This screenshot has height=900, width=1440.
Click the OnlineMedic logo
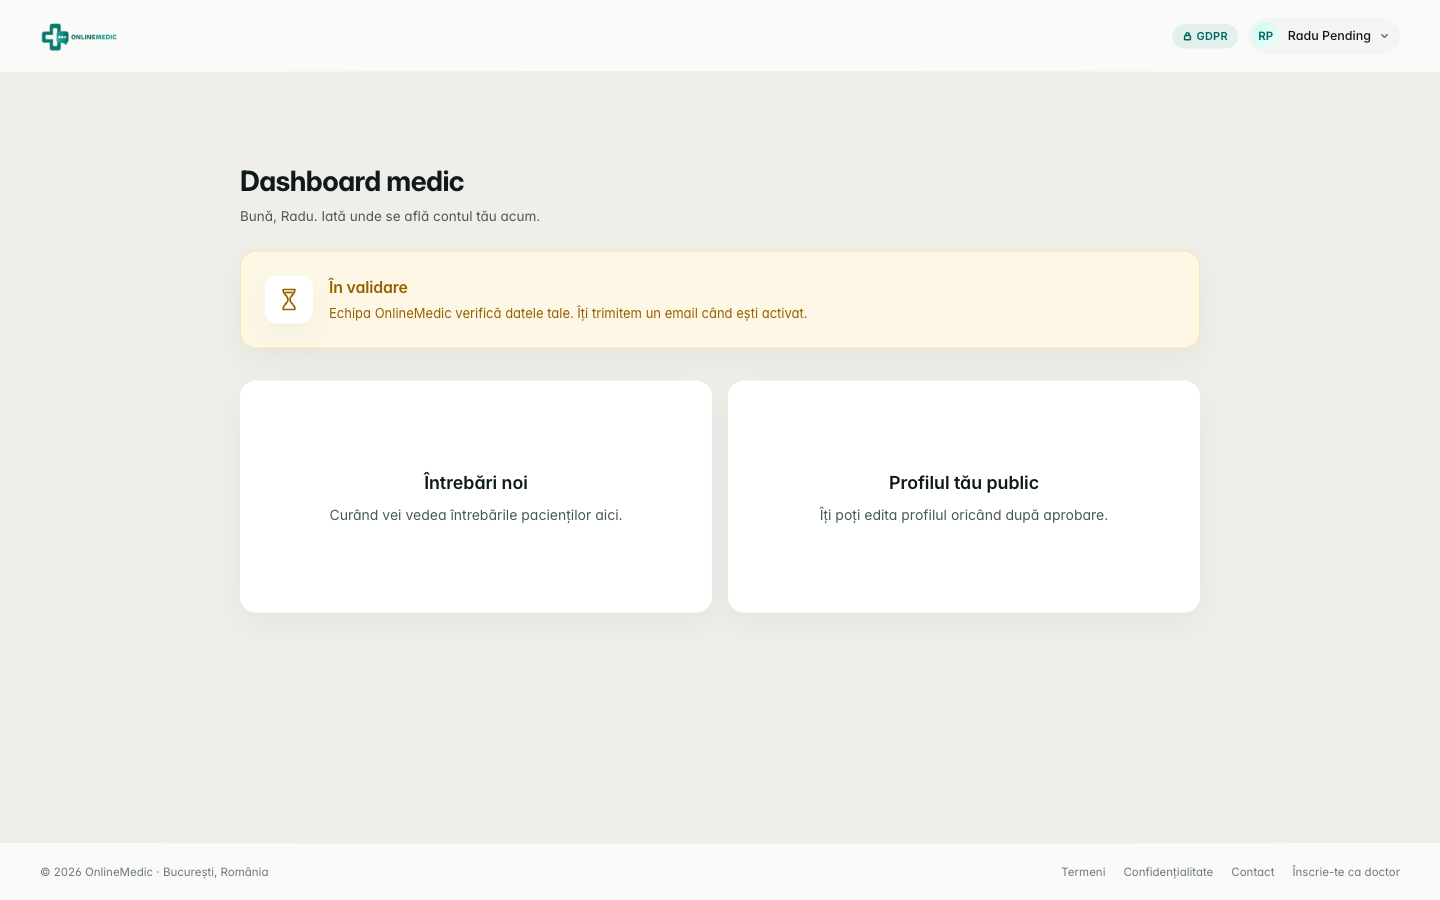pyautogui.click(x=79, y=37)
